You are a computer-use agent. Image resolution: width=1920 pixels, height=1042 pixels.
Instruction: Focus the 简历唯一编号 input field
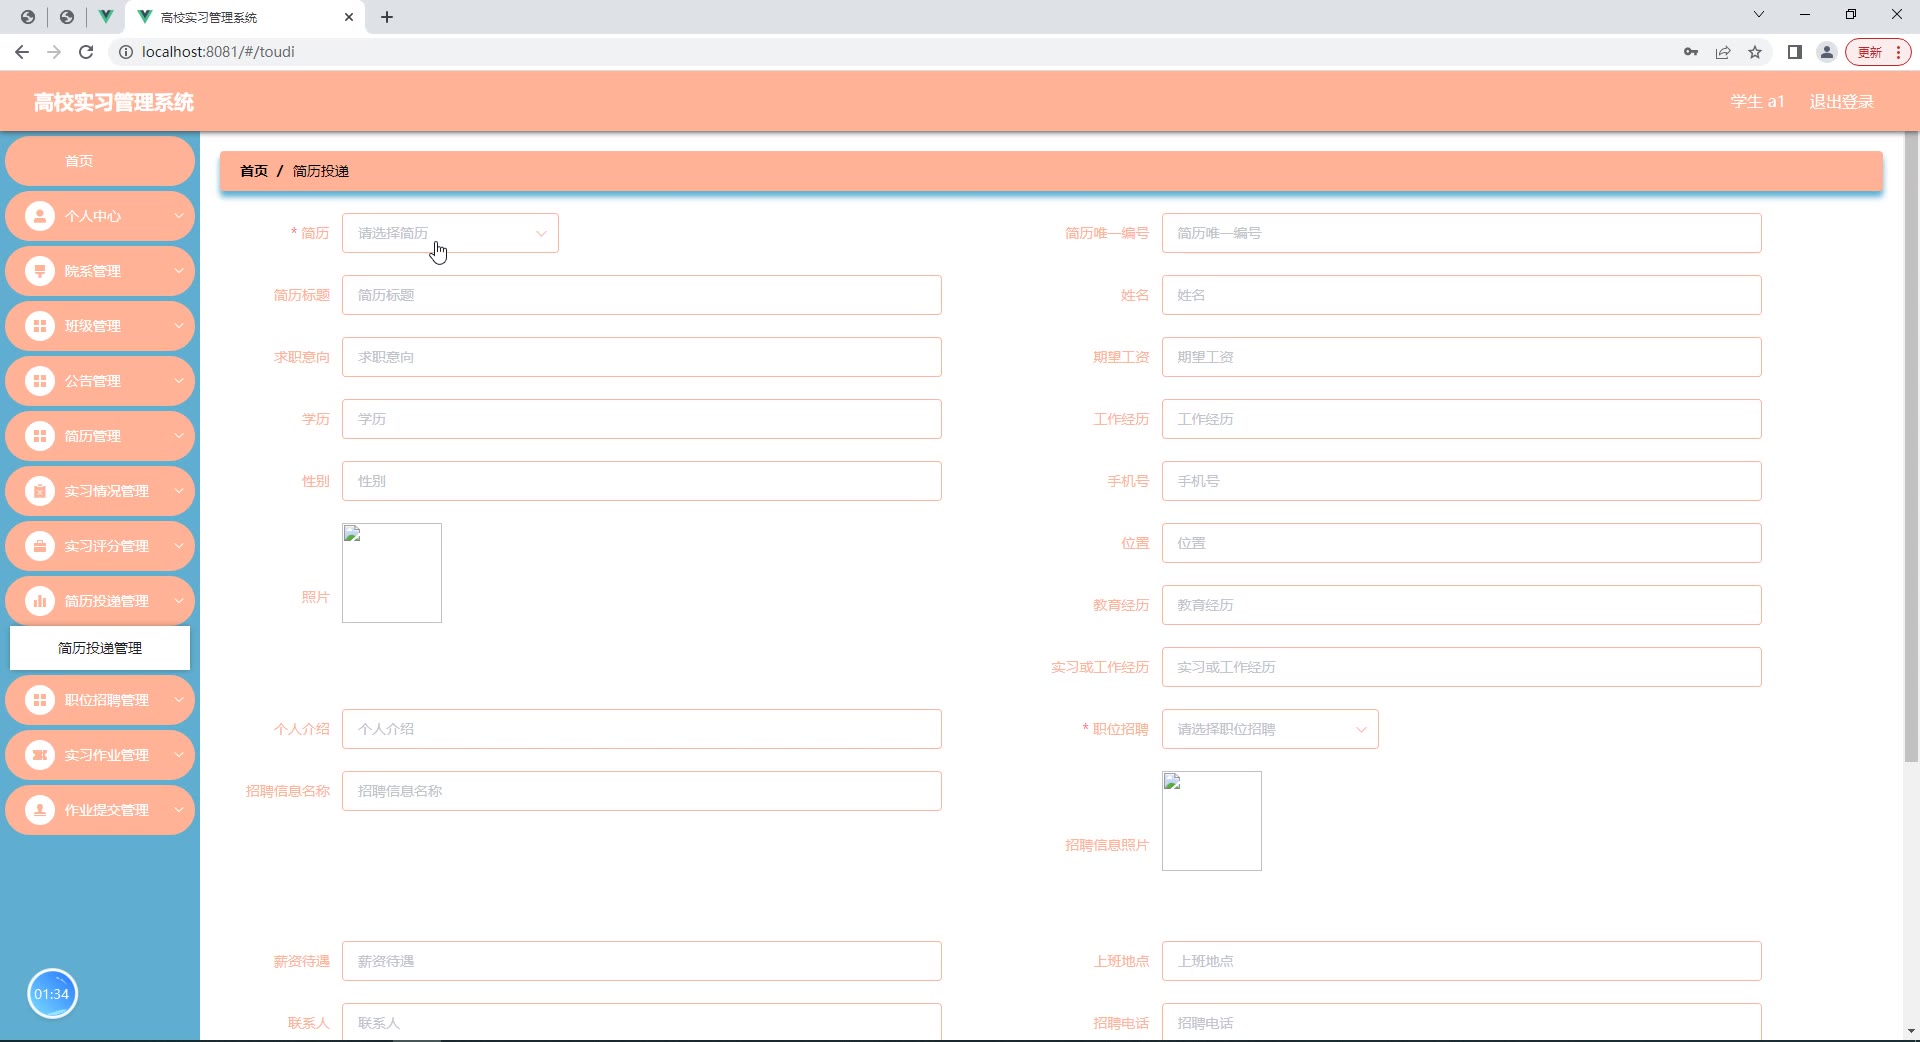tap(1462, 233)
